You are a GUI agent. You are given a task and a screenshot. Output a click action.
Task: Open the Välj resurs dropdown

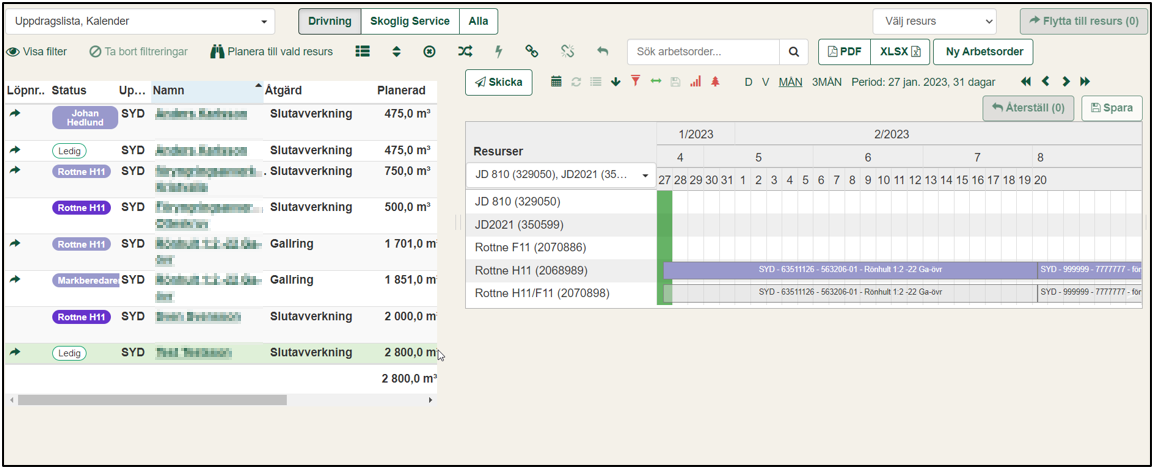934,21
